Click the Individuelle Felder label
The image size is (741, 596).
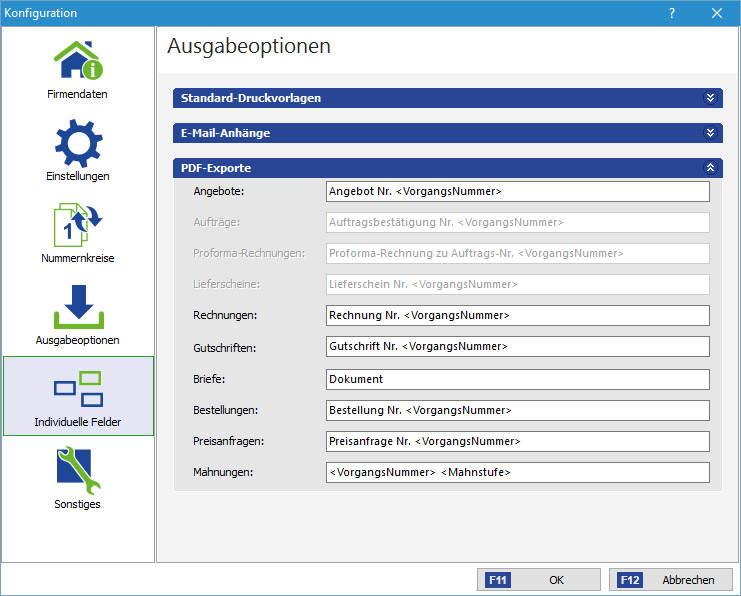tap(78, 422)
